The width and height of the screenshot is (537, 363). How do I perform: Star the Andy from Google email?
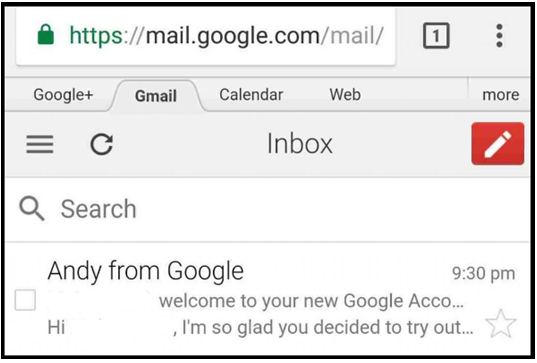[500, 324]
